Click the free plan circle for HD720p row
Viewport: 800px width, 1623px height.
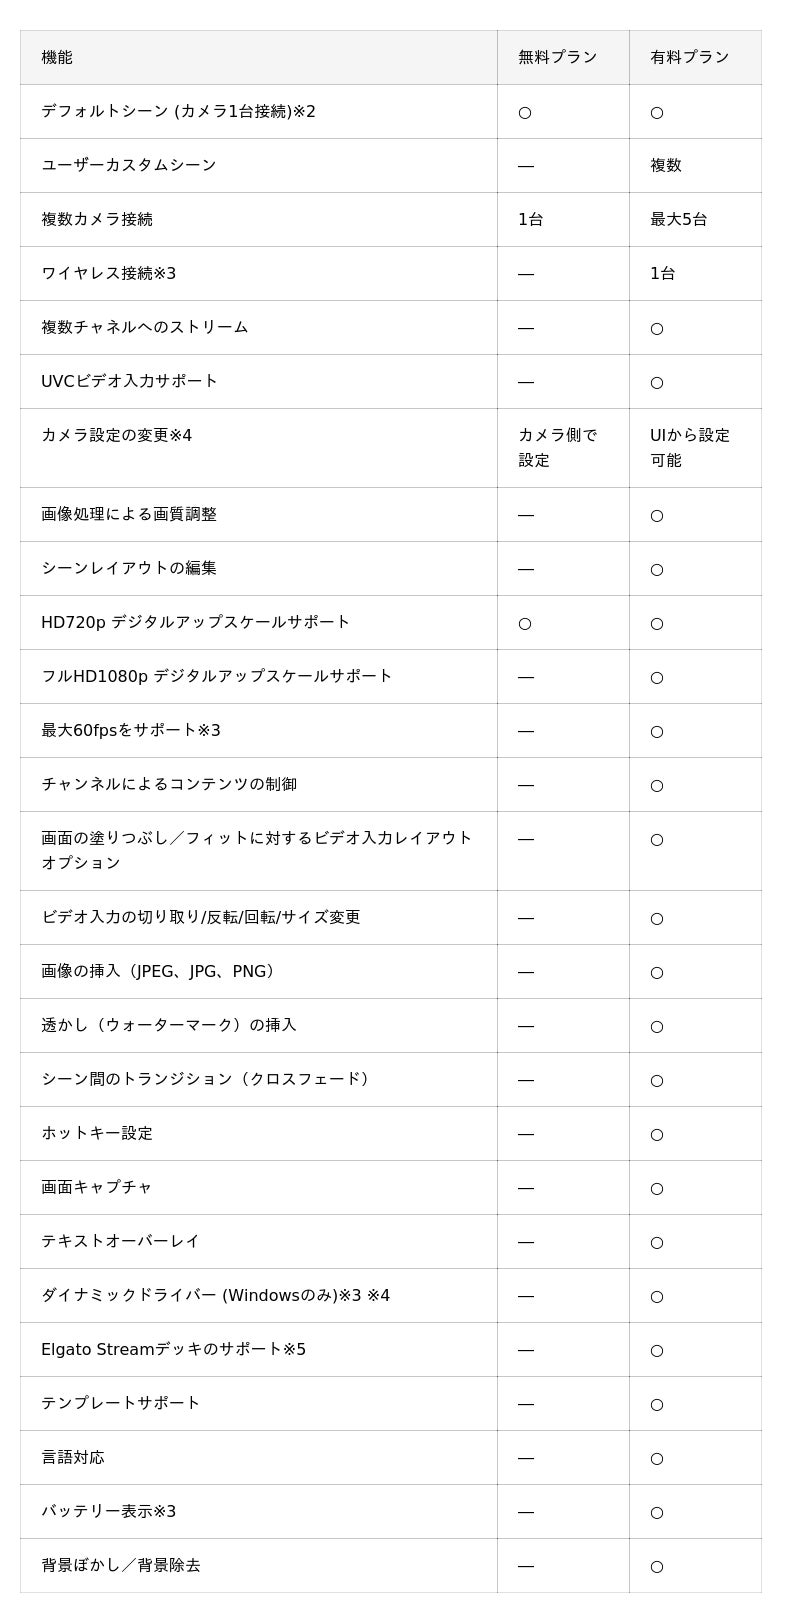coord(525,624)
